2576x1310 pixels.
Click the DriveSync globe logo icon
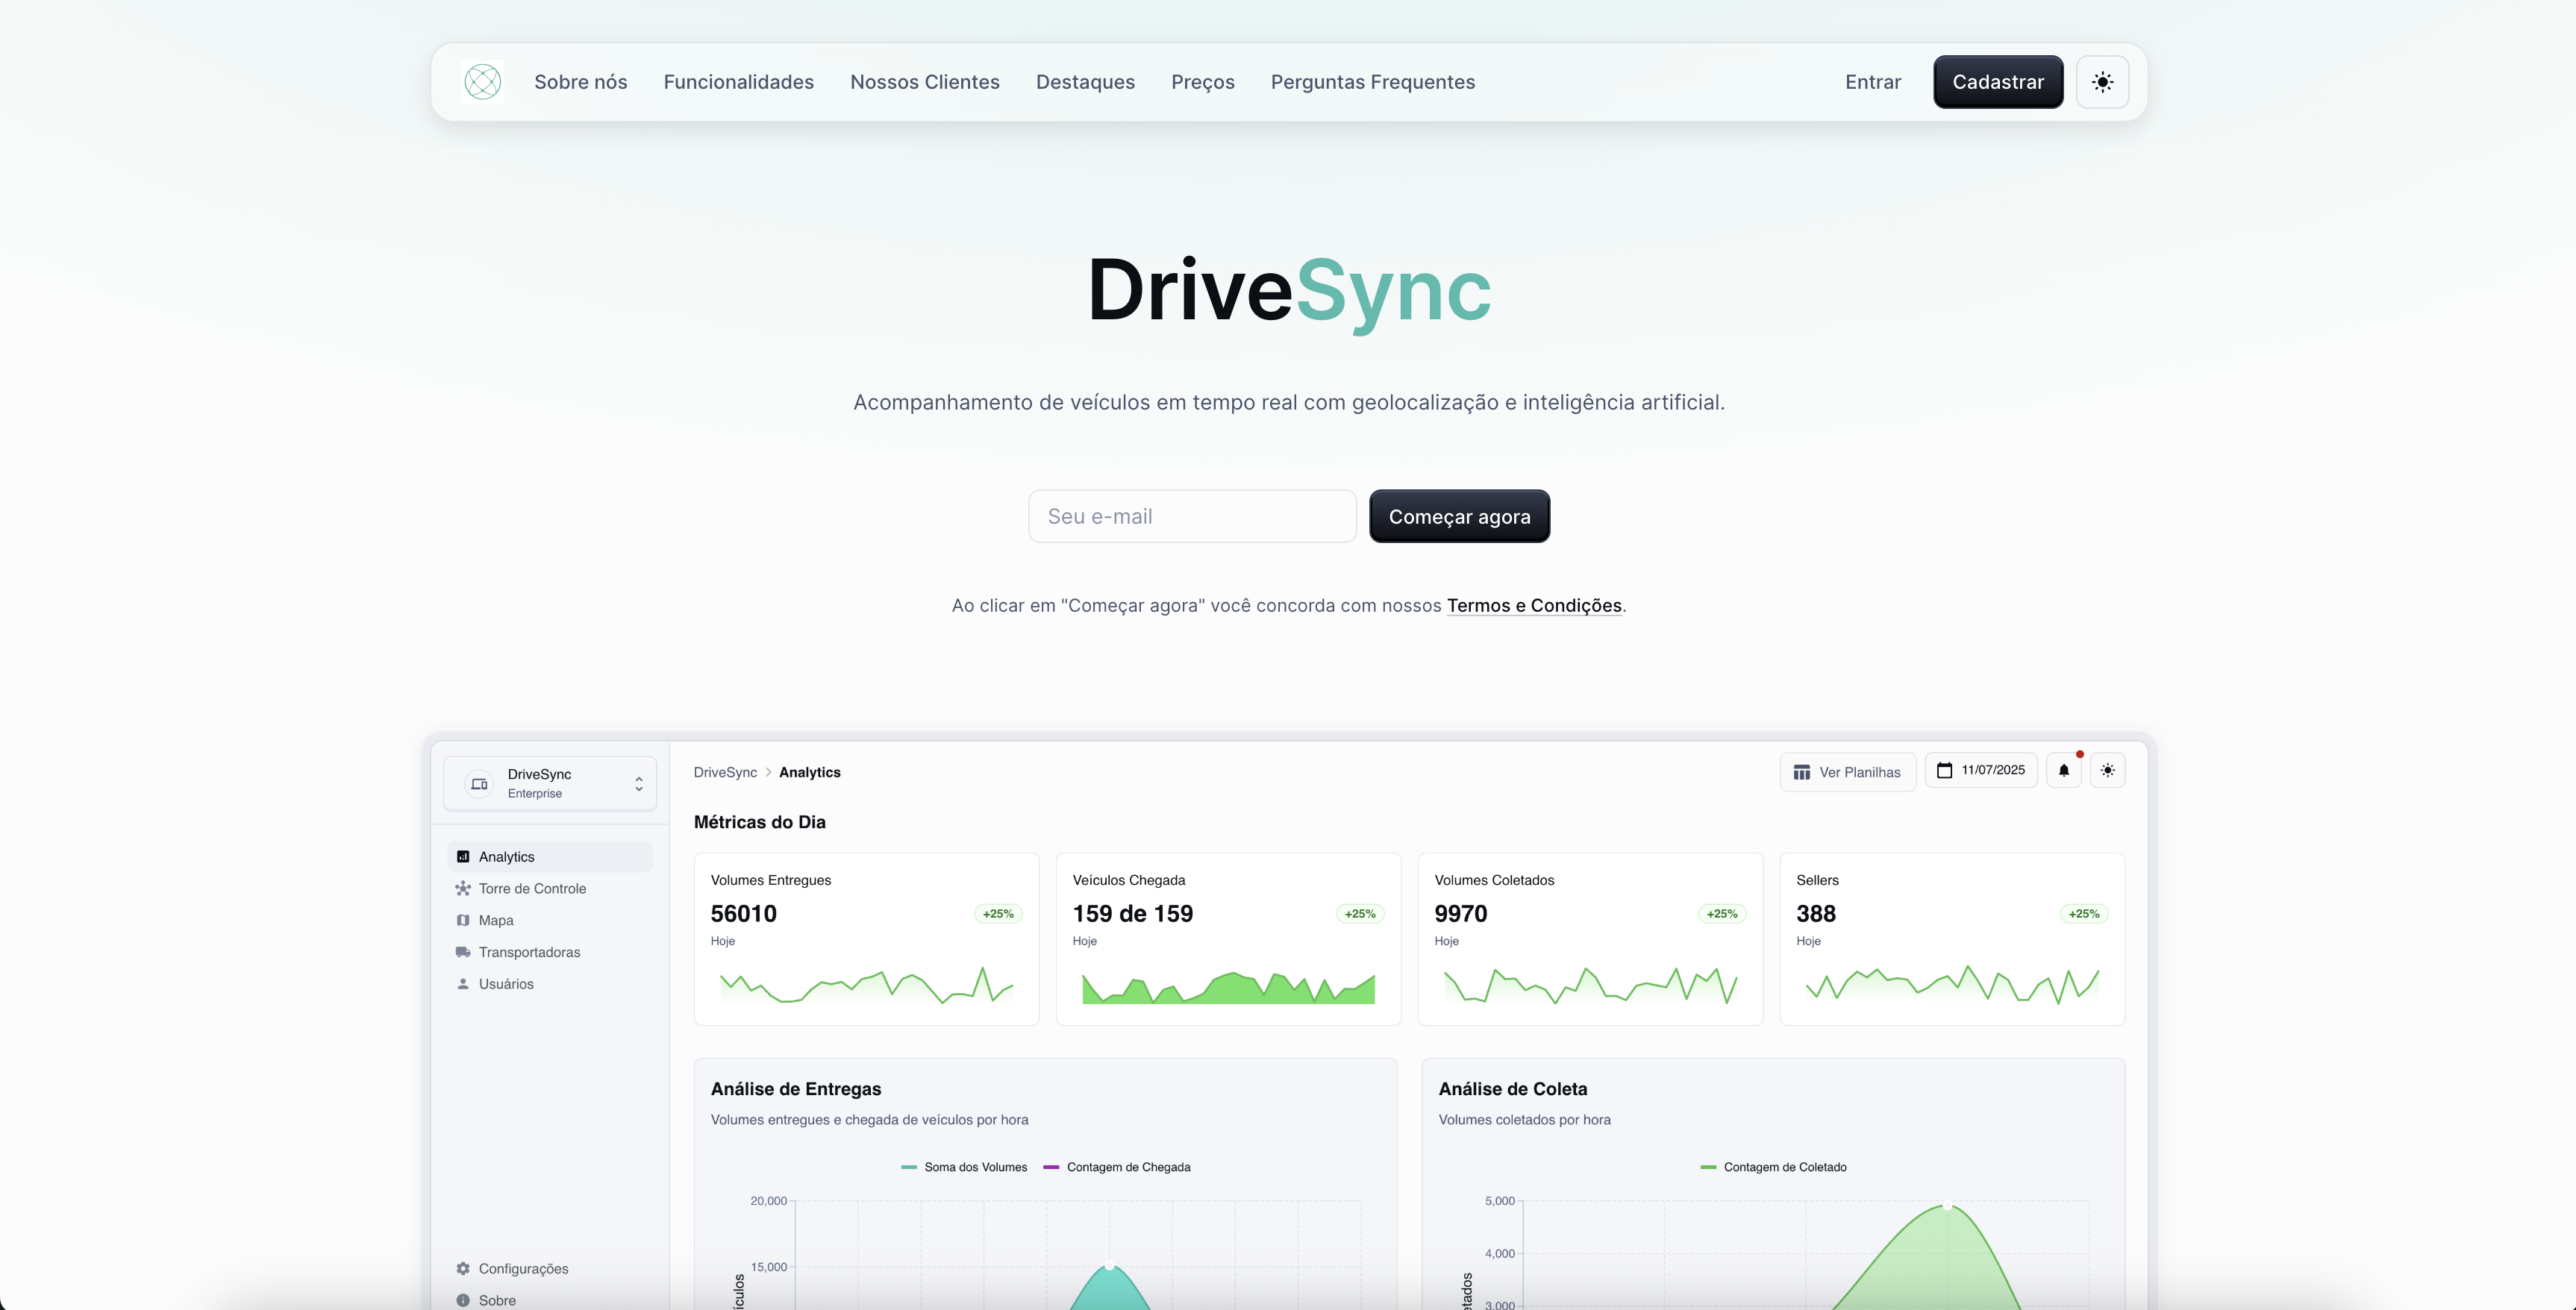(482, 82)
